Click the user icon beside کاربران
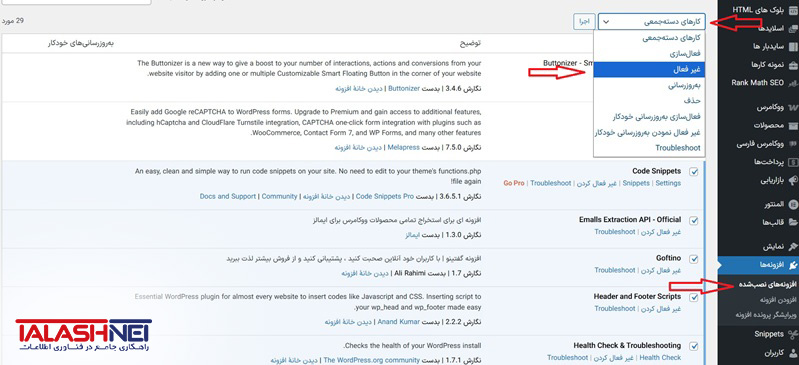Screen dimensions: 799x365 tap(793, 353)
